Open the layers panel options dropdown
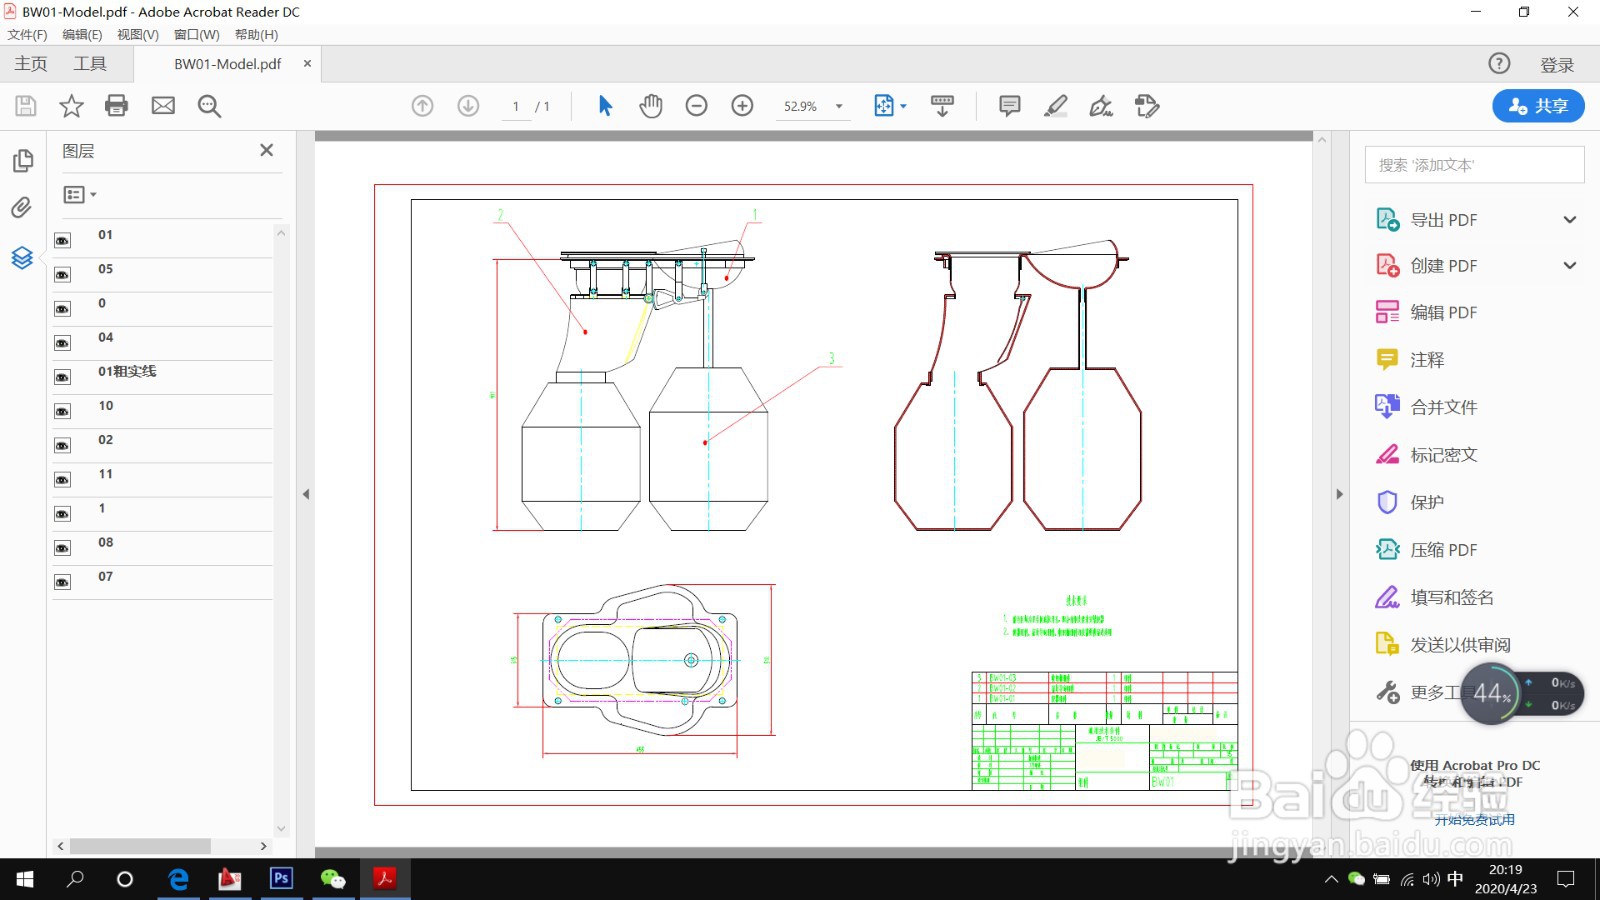The height and width of the screenshot is (900, 1600). pyautogui.click(x=80, y=195)
